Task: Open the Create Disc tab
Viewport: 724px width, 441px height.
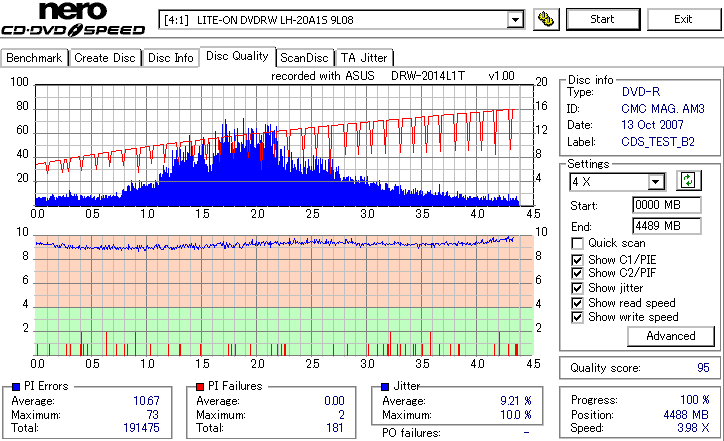Action: click(x=105, y=58)
